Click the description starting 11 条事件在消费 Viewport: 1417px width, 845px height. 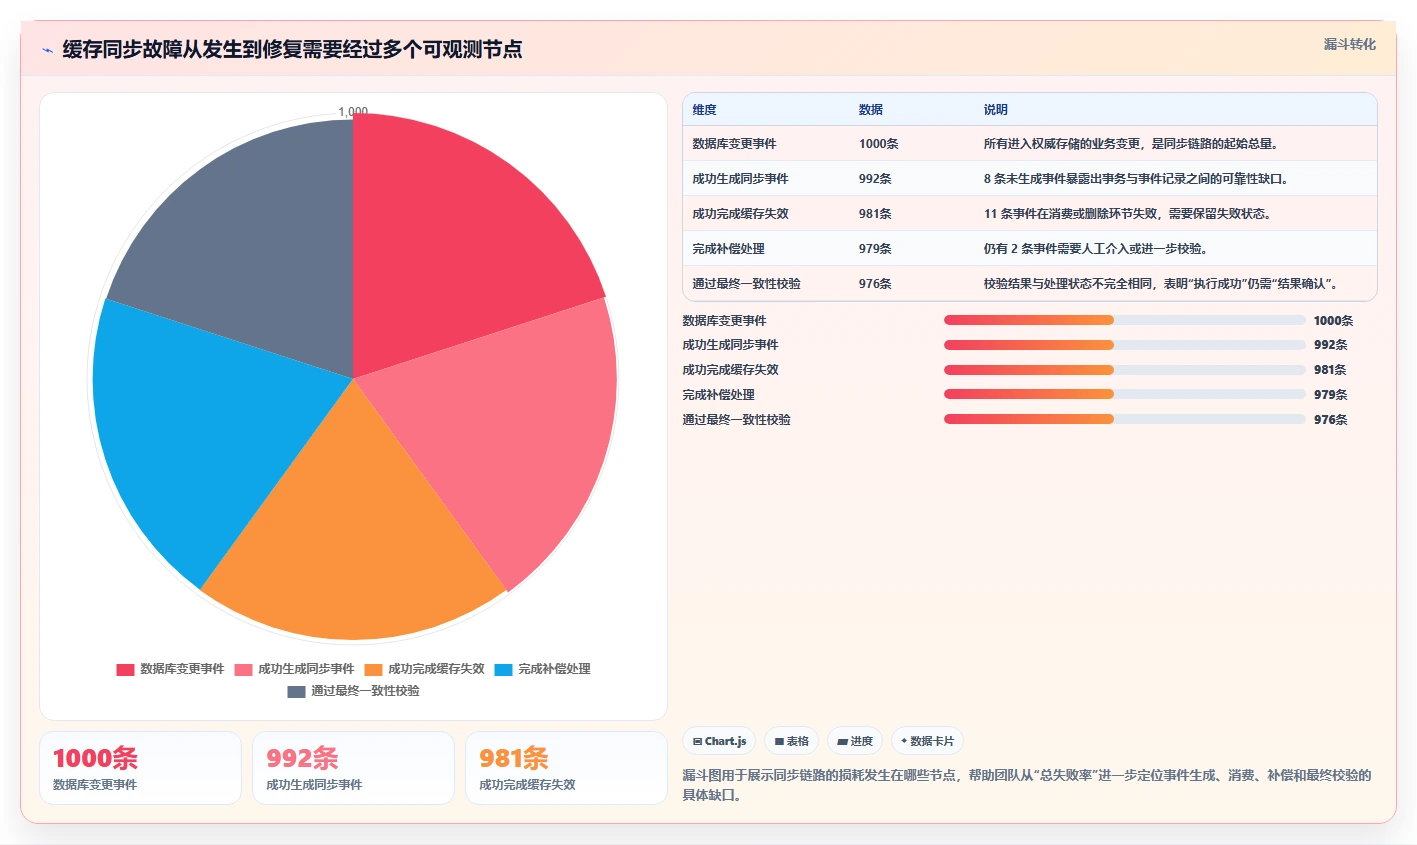coord(1127,214)
